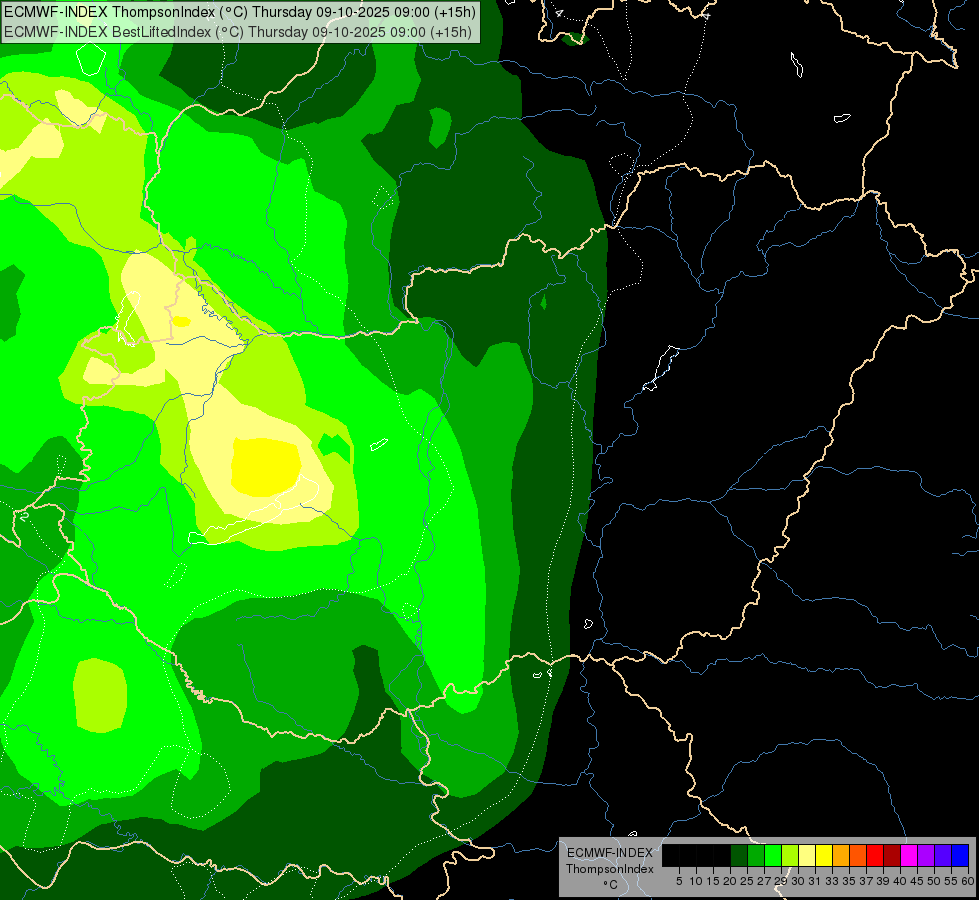Pick the yellow-green 29-30 legend swatch
Image resolution: width=979 pixels, height=900 pixels.
click(x=790, y=855)
